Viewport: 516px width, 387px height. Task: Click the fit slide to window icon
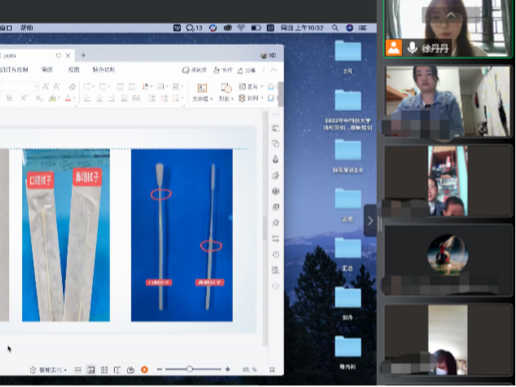(x=272, y=370)
